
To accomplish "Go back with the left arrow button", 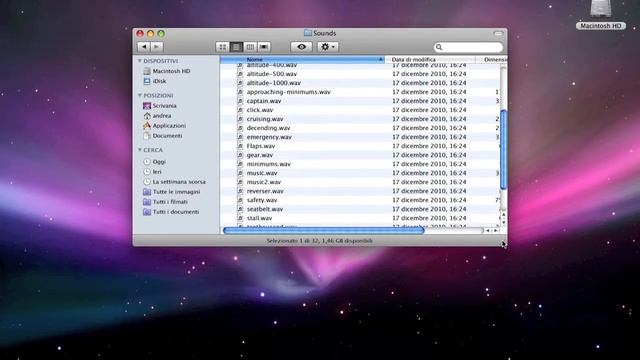I will click(144, 47).
